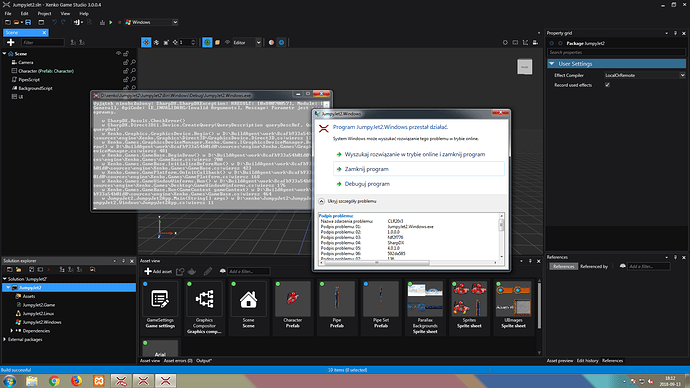Click the Referenced by button
The image size is (690, 388).
[594, 266]
